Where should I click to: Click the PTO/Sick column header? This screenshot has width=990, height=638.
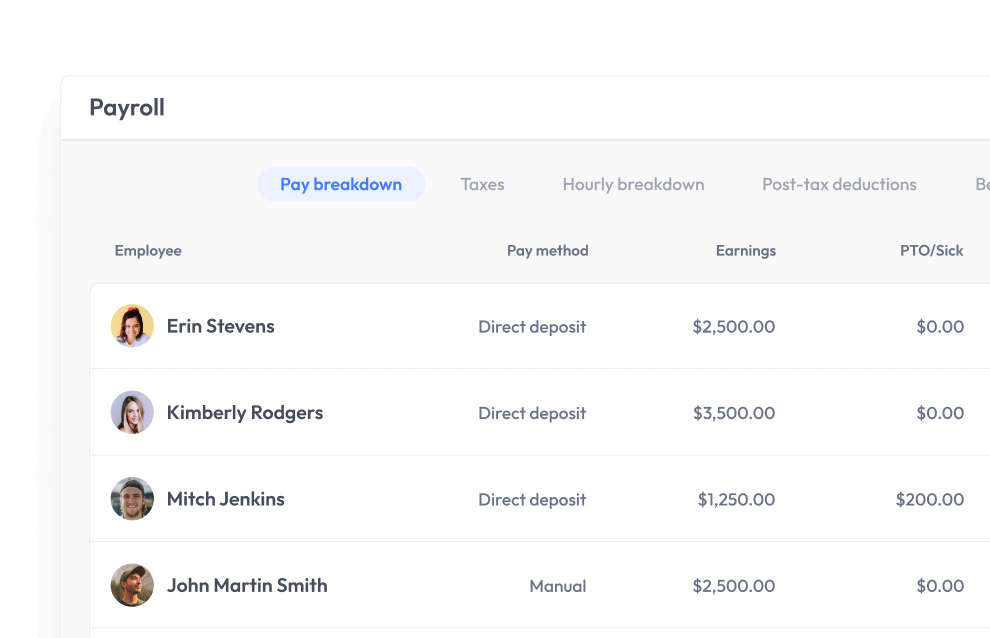tap(931, 250)
